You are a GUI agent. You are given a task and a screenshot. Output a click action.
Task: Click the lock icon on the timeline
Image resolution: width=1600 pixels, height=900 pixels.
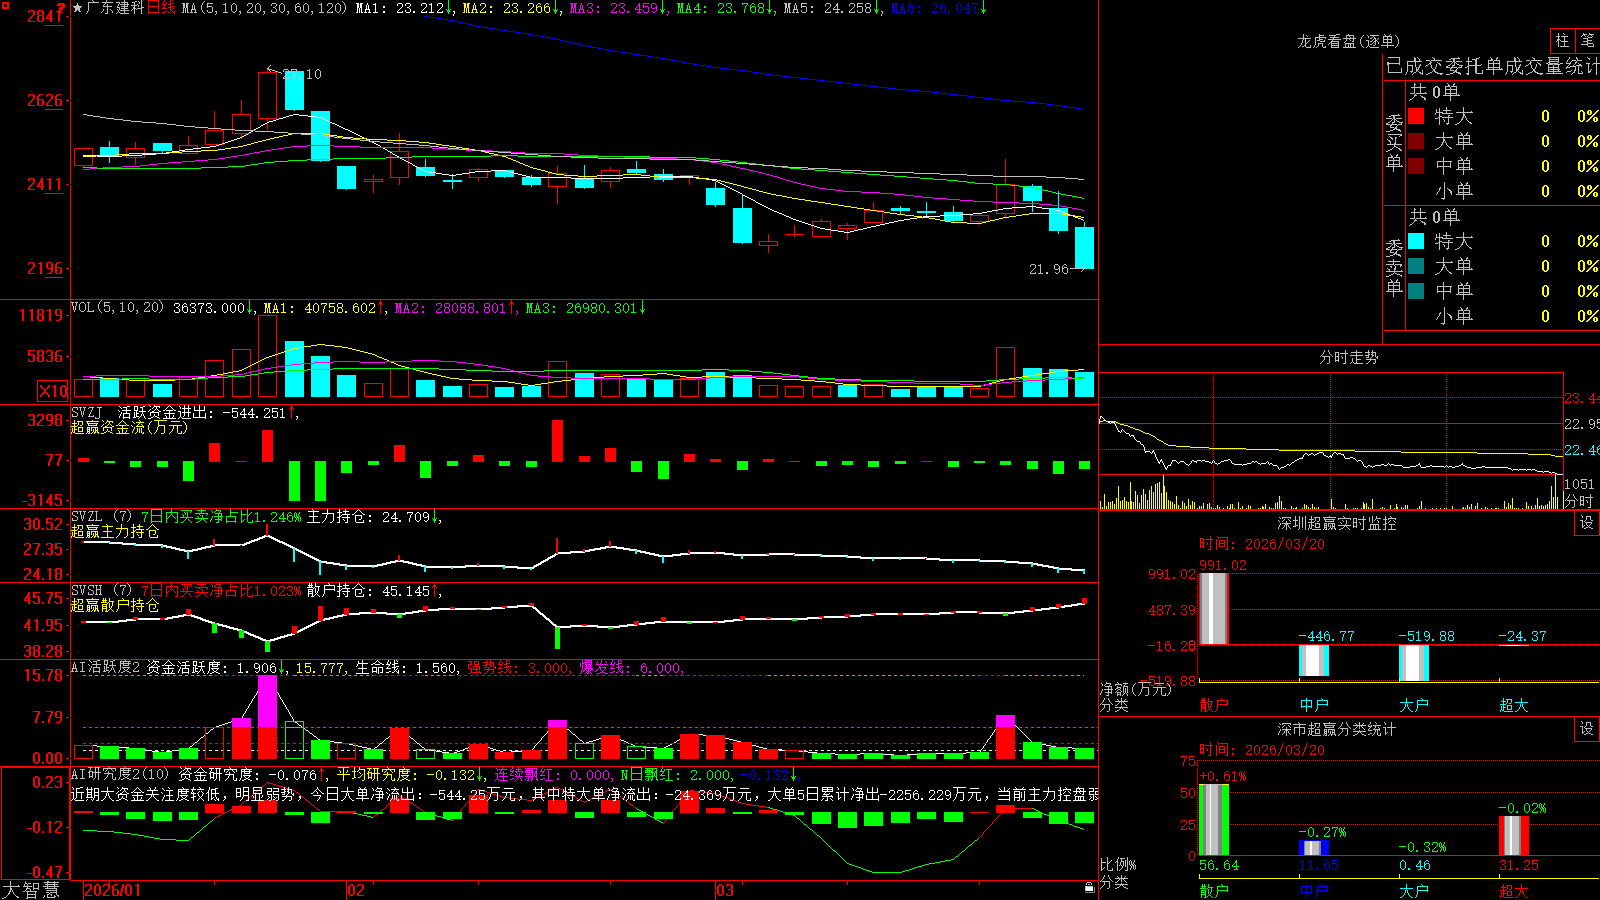pyautogui.click(x=1089, y=888)
